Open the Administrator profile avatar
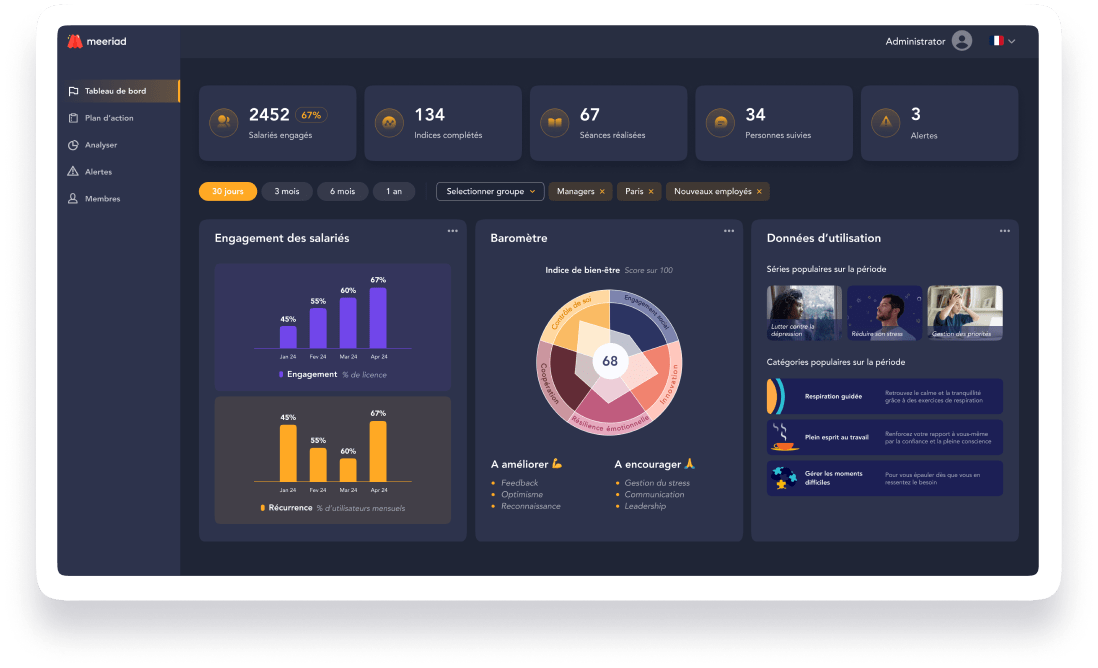1098x668 pixels. (962, 41)
